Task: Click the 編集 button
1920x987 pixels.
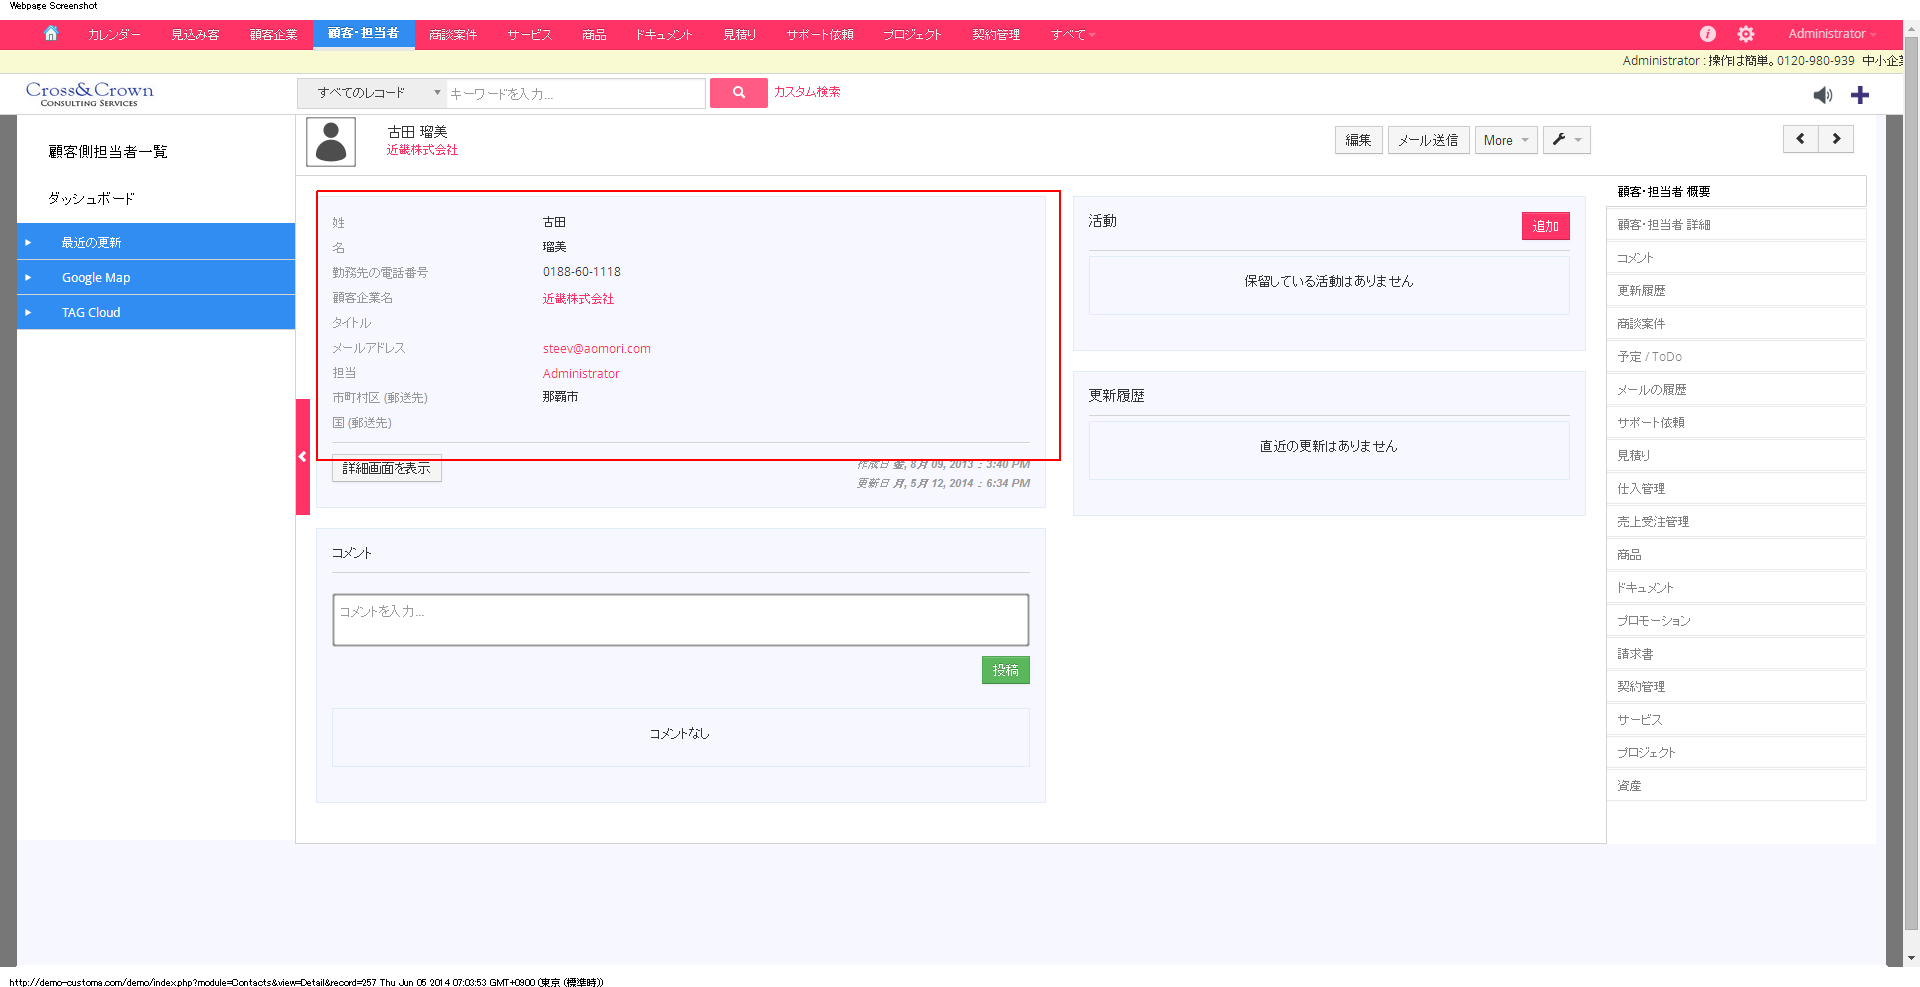Action: 1358,140
